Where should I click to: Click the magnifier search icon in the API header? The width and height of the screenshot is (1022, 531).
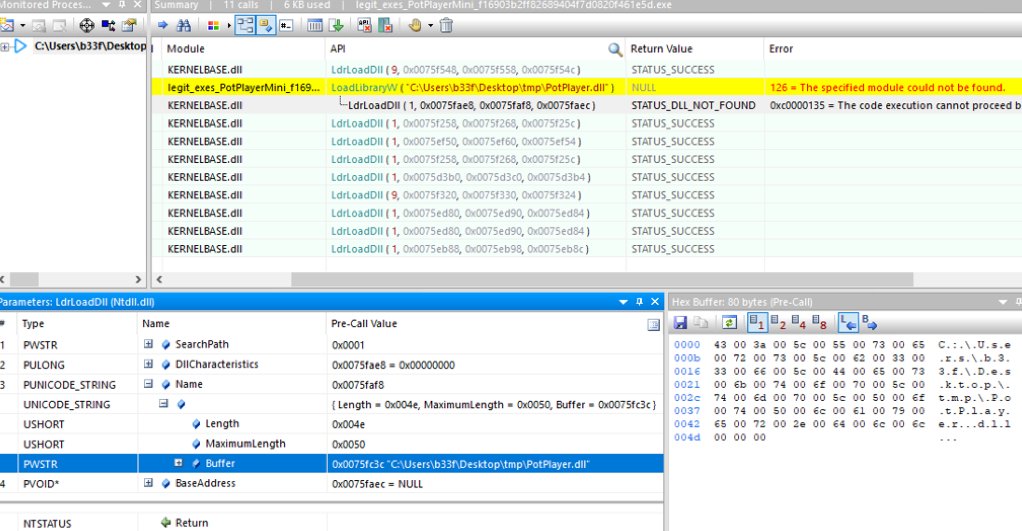click(615, 49)
